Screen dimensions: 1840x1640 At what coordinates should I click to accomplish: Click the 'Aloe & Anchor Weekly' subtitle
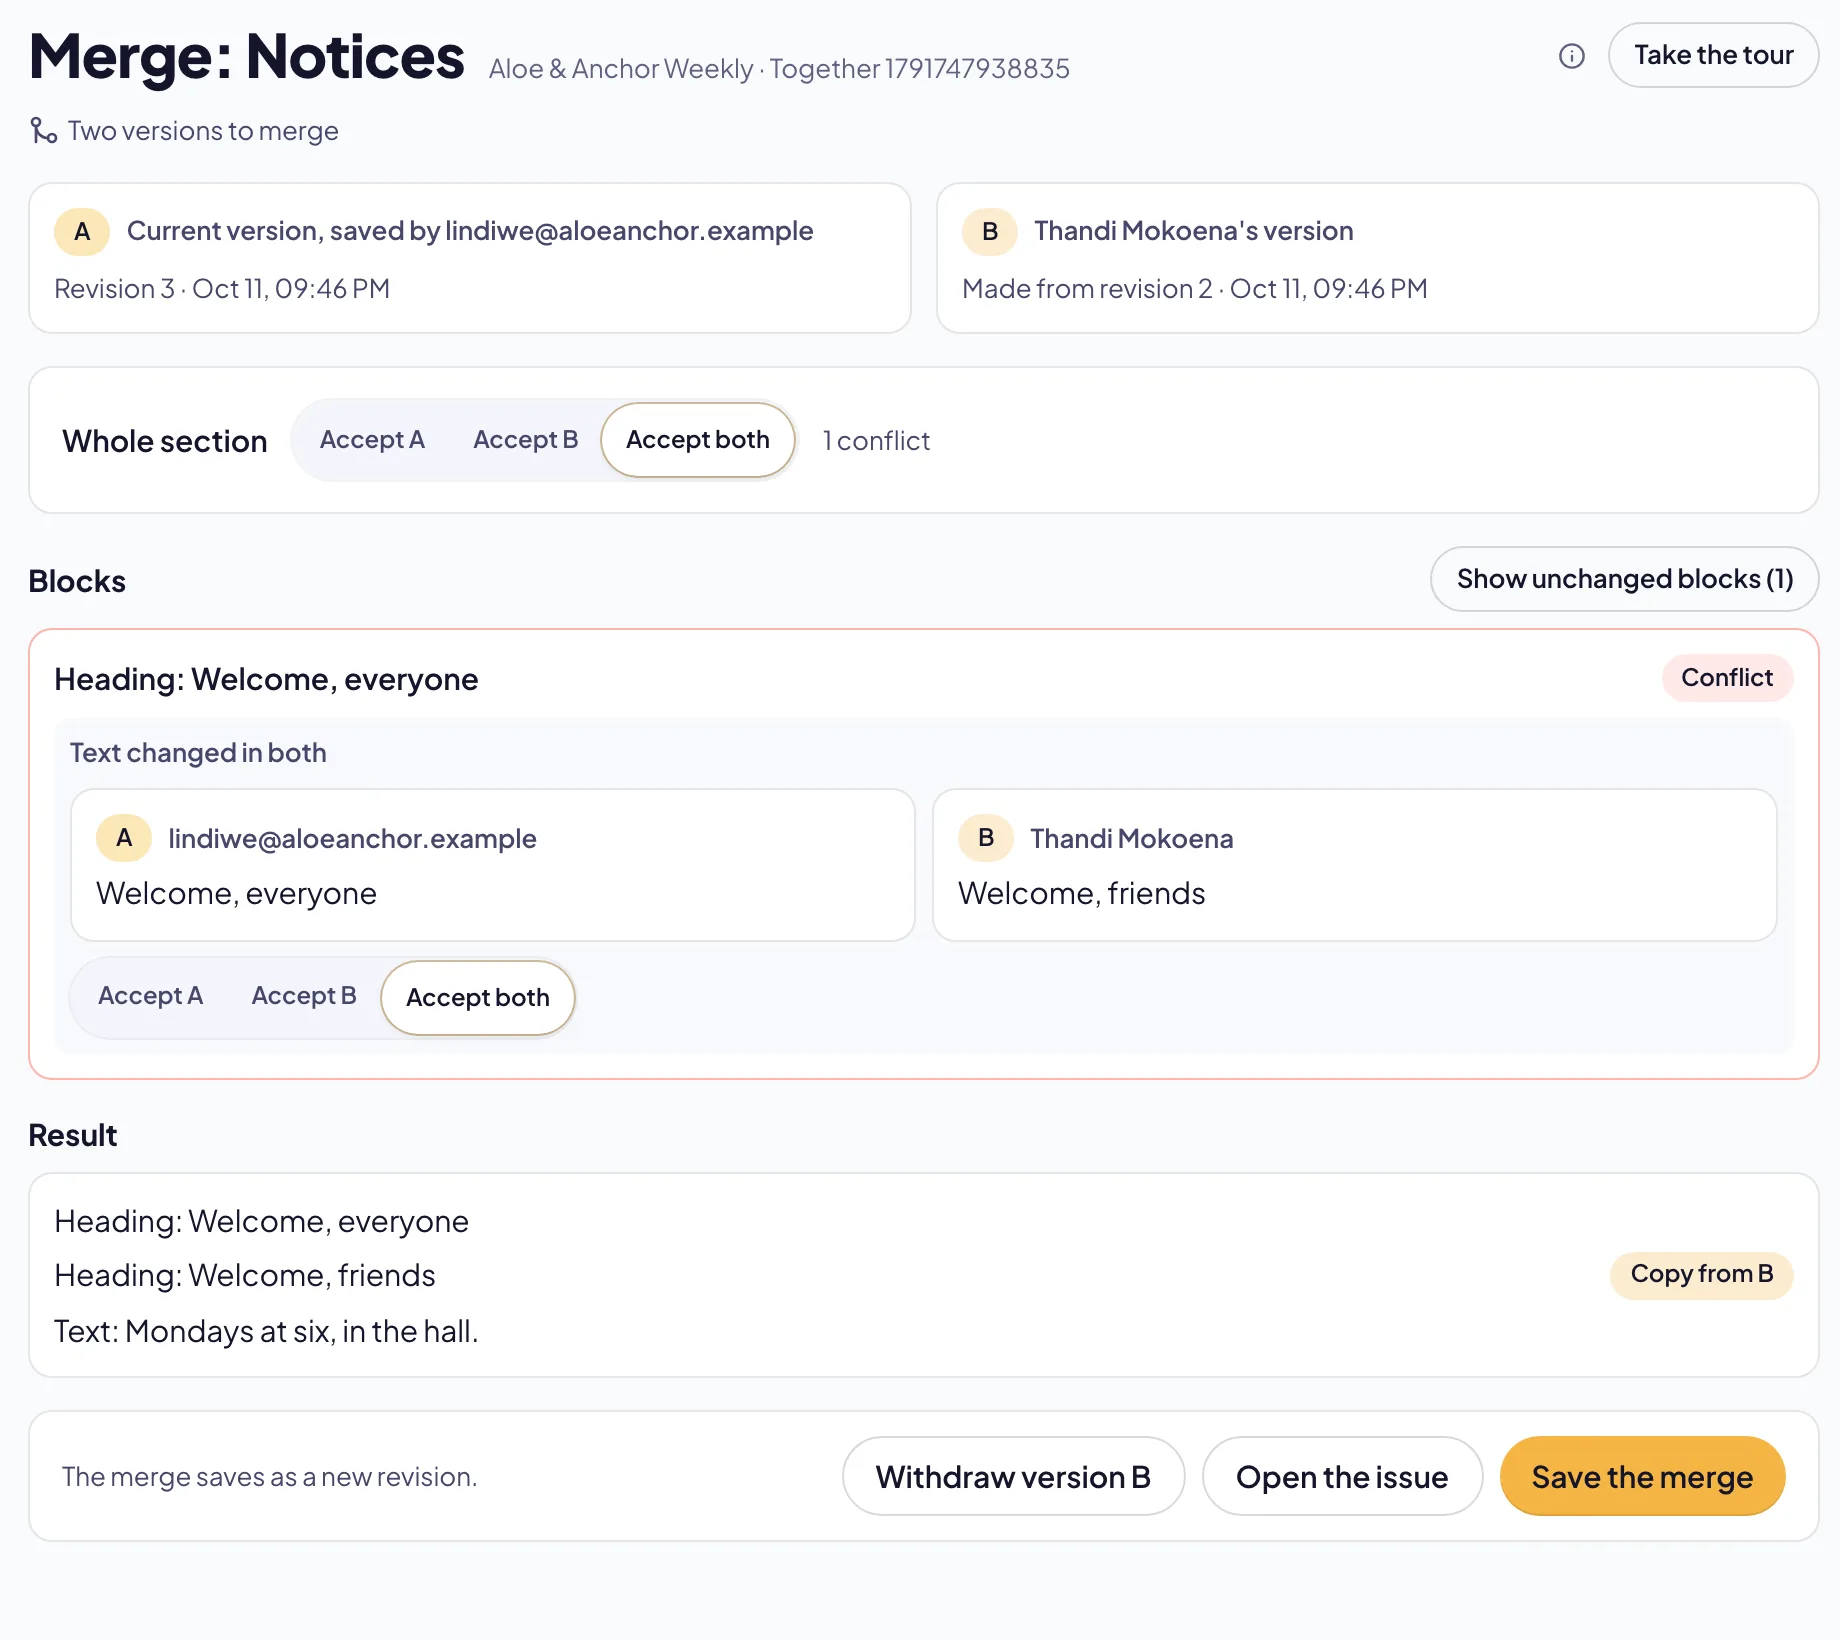click(621, 69)
